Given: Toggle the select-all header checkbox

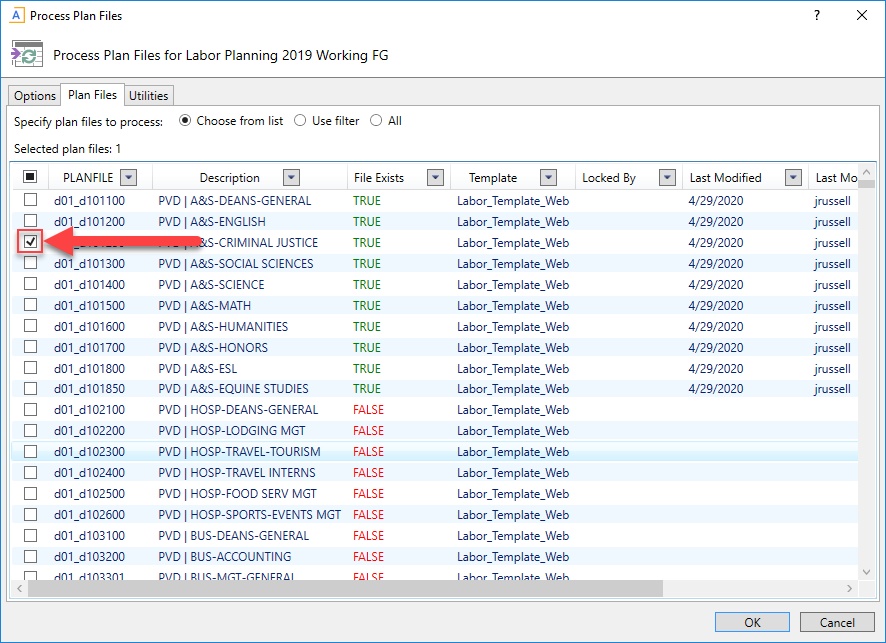Looking at the screenshot, I should click(x=31, y=178).
